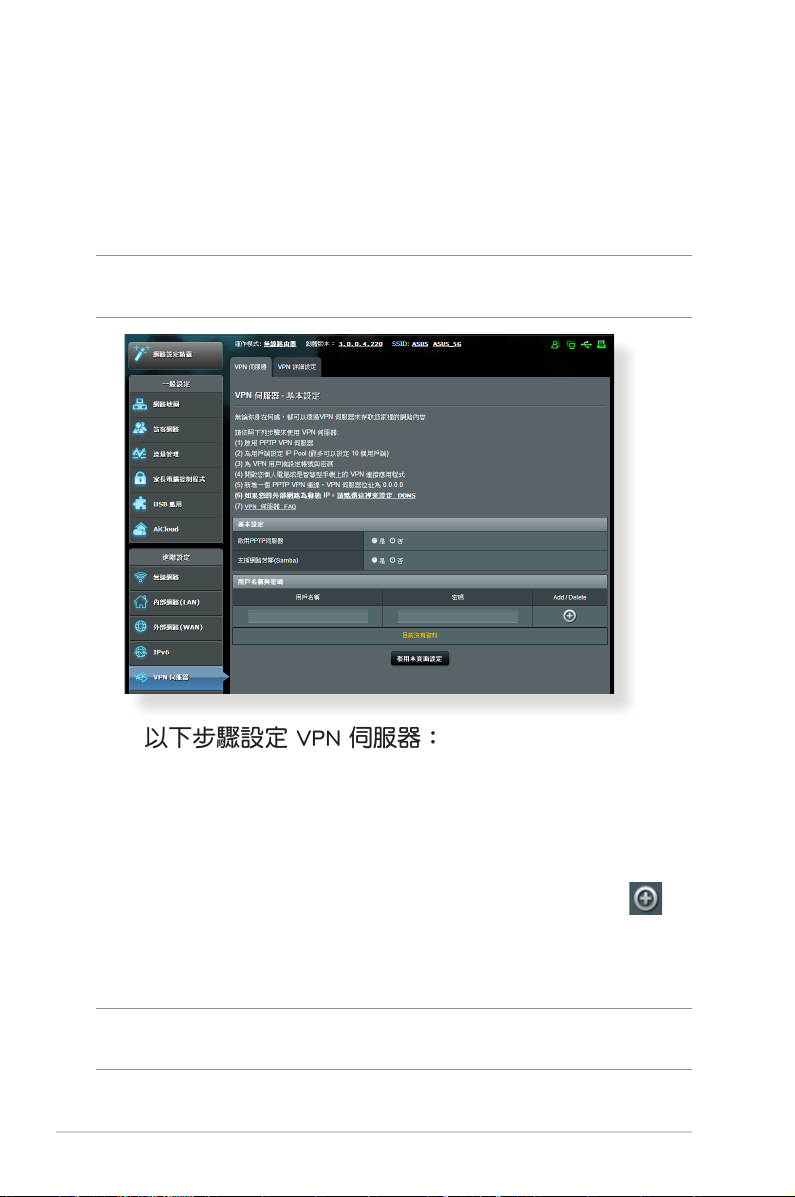Viewport: 795px width, 1197px height.
Task: Open AiCloud in the sidebar
Action: click(x=176, y=529)
